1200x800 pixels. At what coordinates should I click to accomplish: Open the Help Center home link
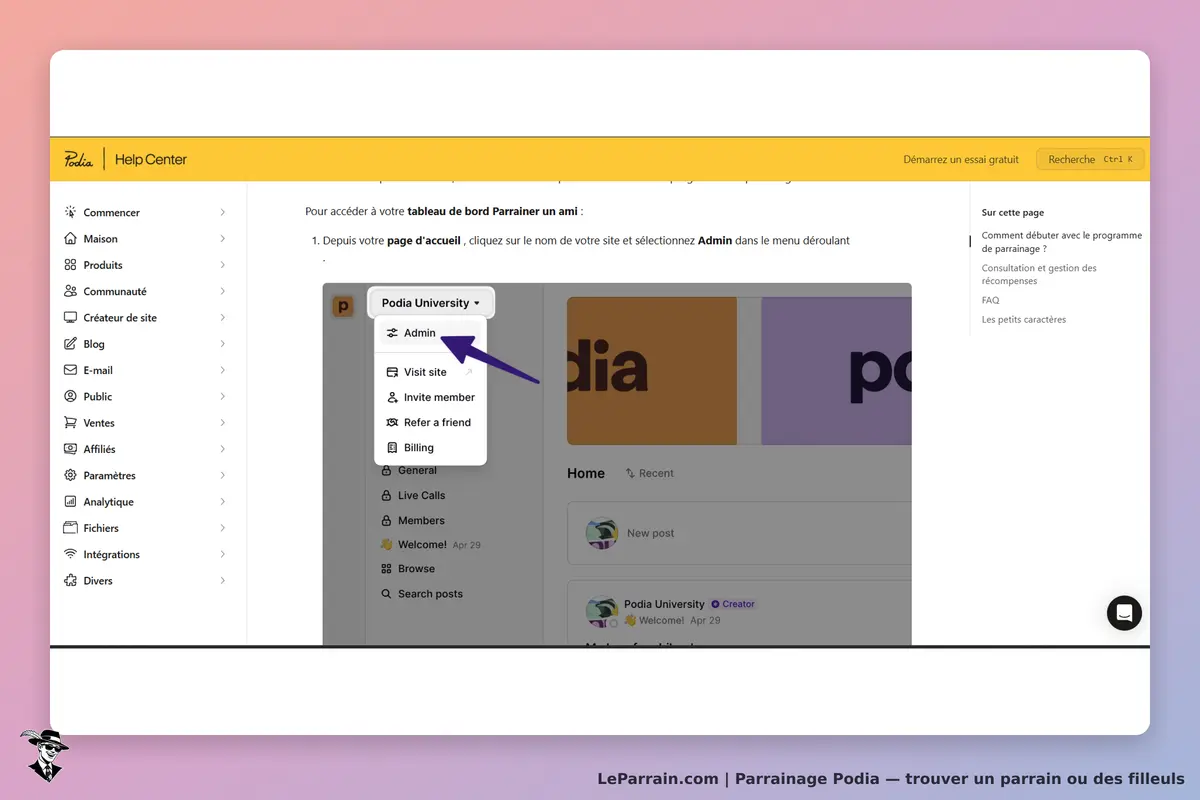pyautogui.click(x=150, y=159)
